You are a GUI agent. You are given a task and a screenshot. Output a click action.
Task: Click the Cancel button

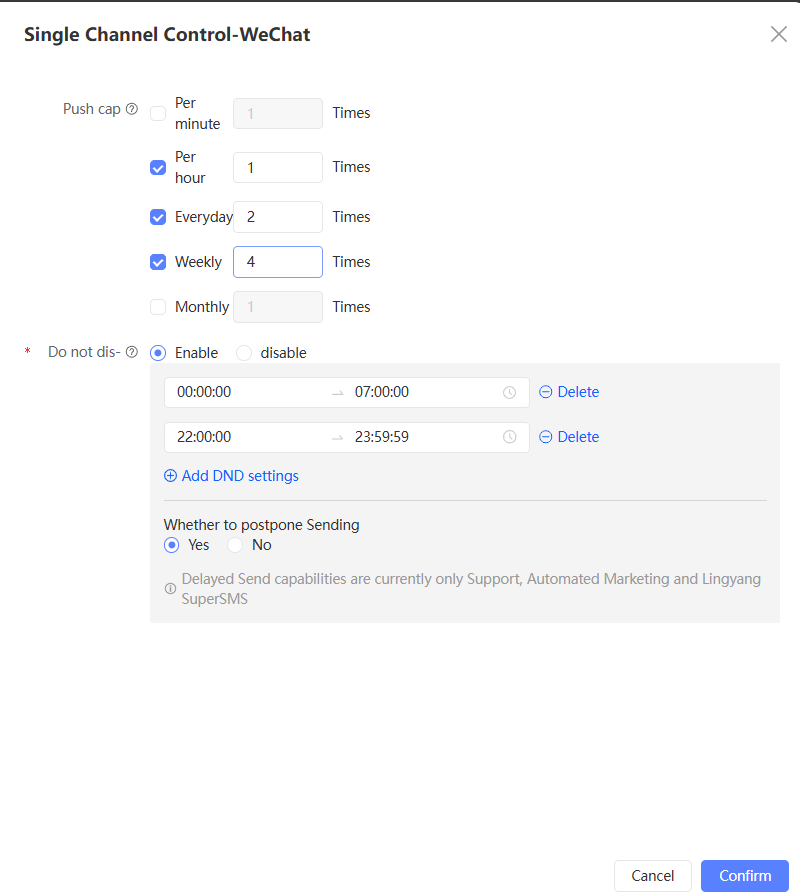click(x=653, y=876)
